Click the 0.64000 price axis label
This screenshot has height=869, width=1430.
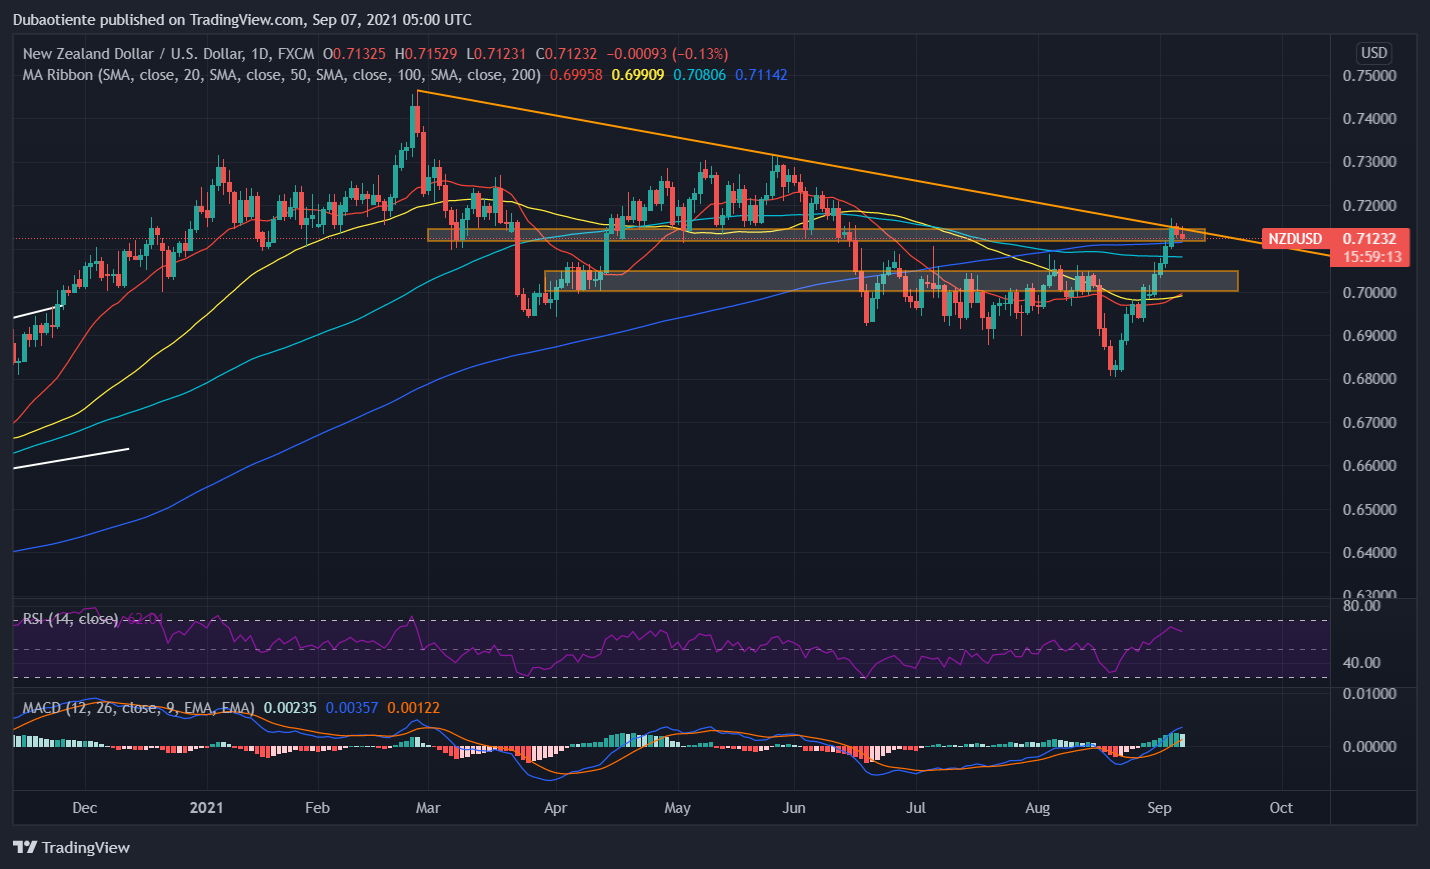click(x=1370, y=553)
